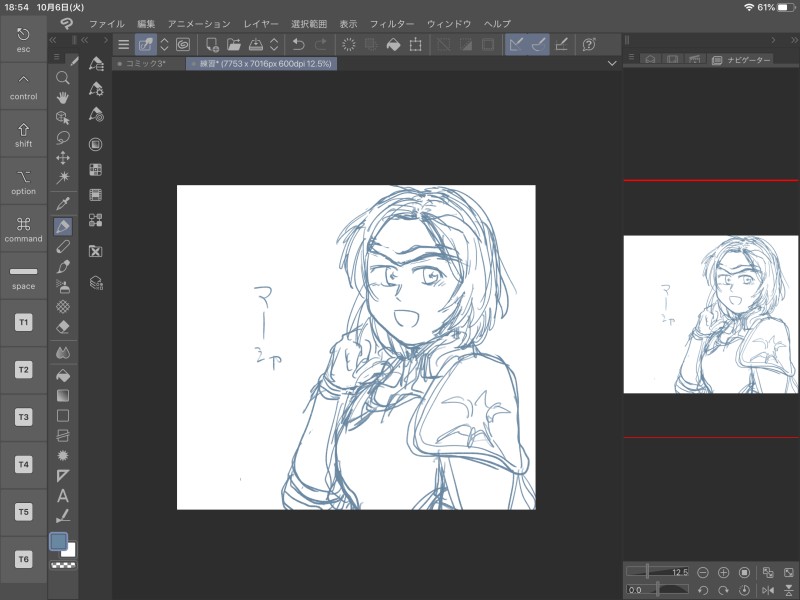Select the Eyedropper tool
Image resolution: width=800 pixels, height=600 pixels.
(63, 203)
